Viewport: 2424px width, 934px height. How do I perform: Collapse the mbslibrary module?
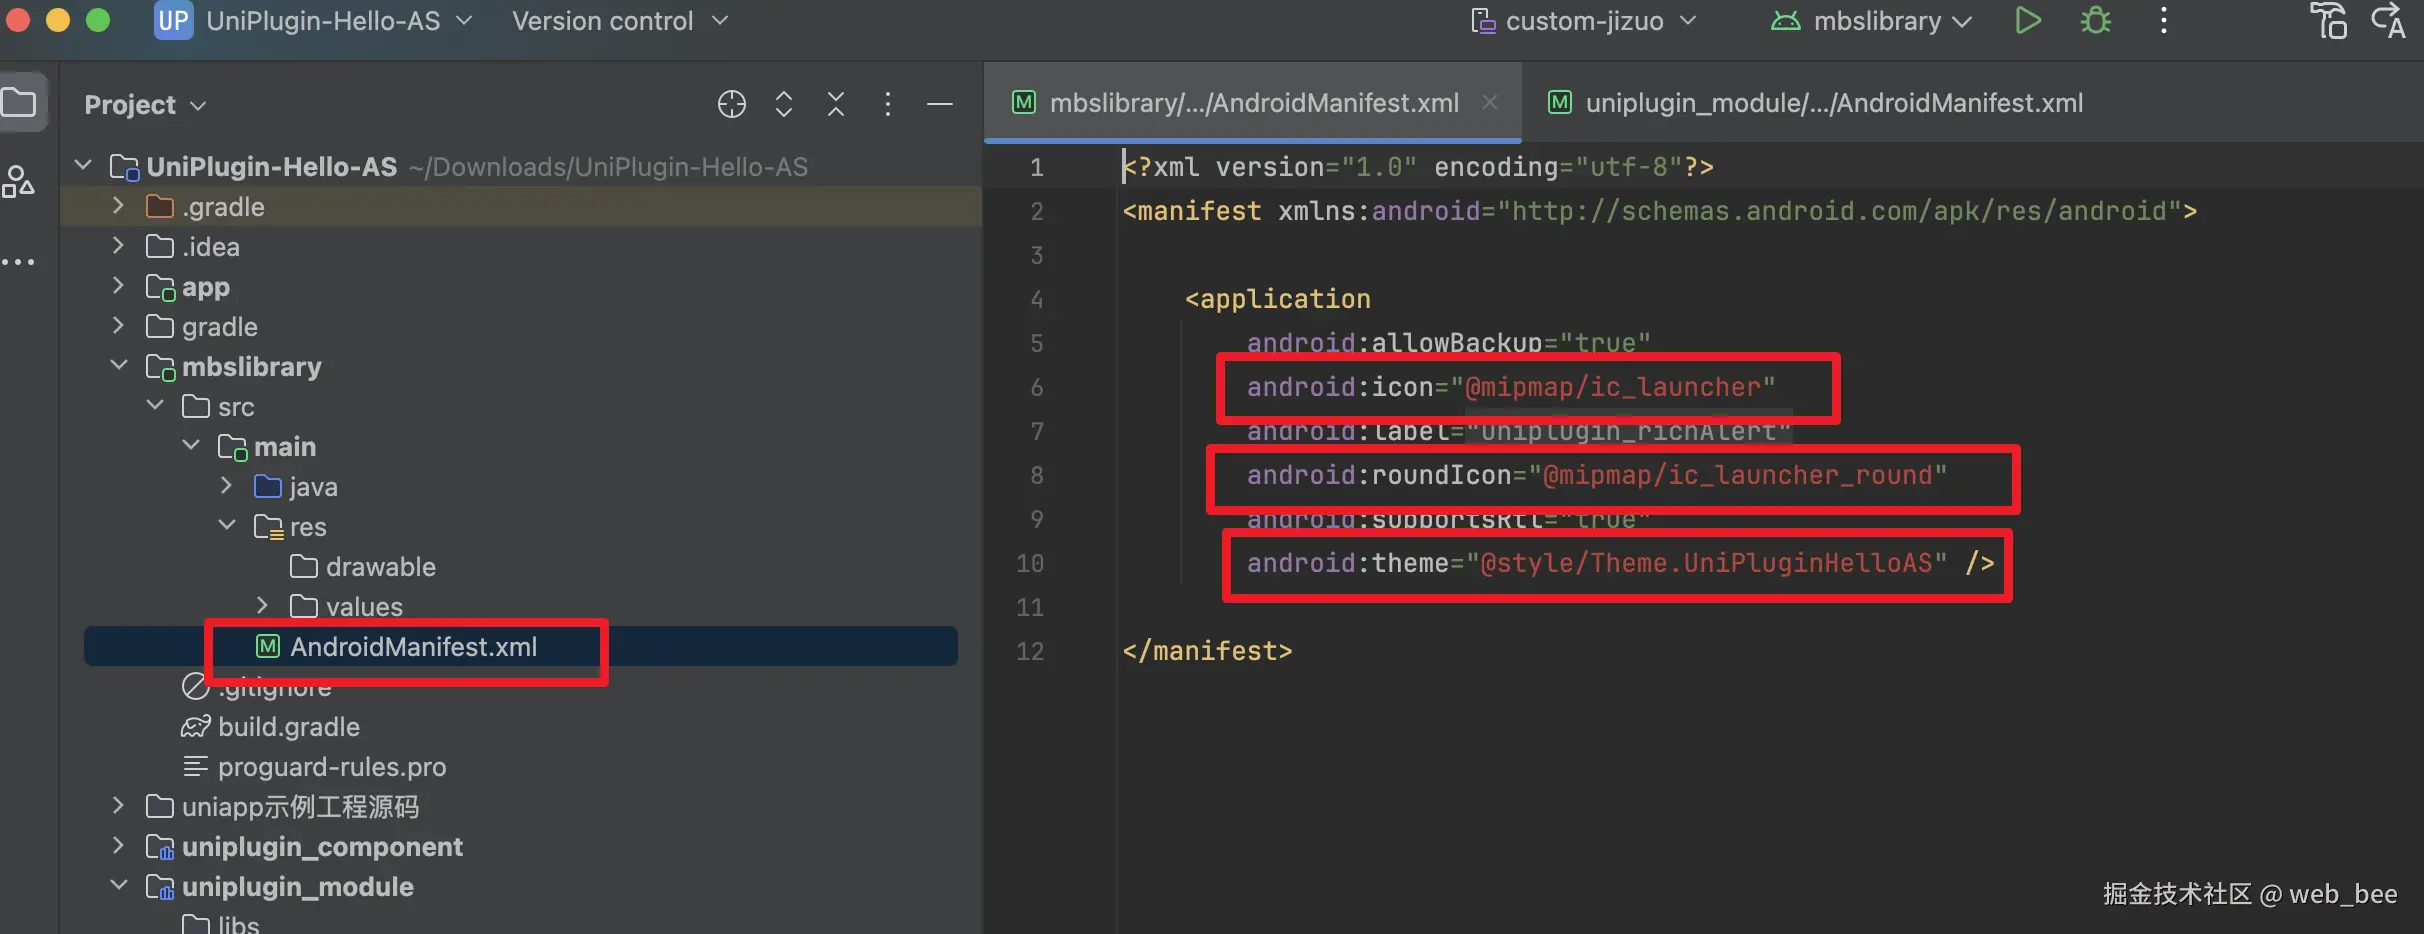[x=119, y=366]
